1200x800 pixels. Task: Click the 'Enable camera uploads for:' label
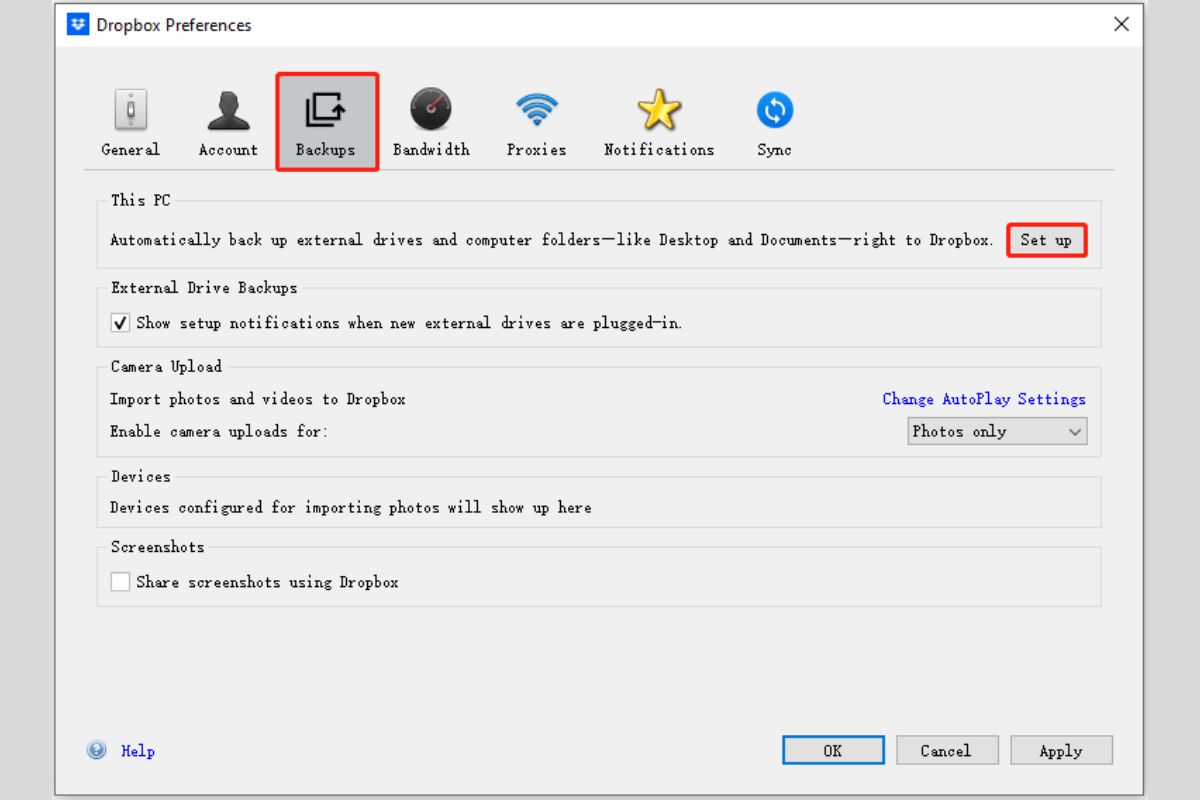pos(219,432)
